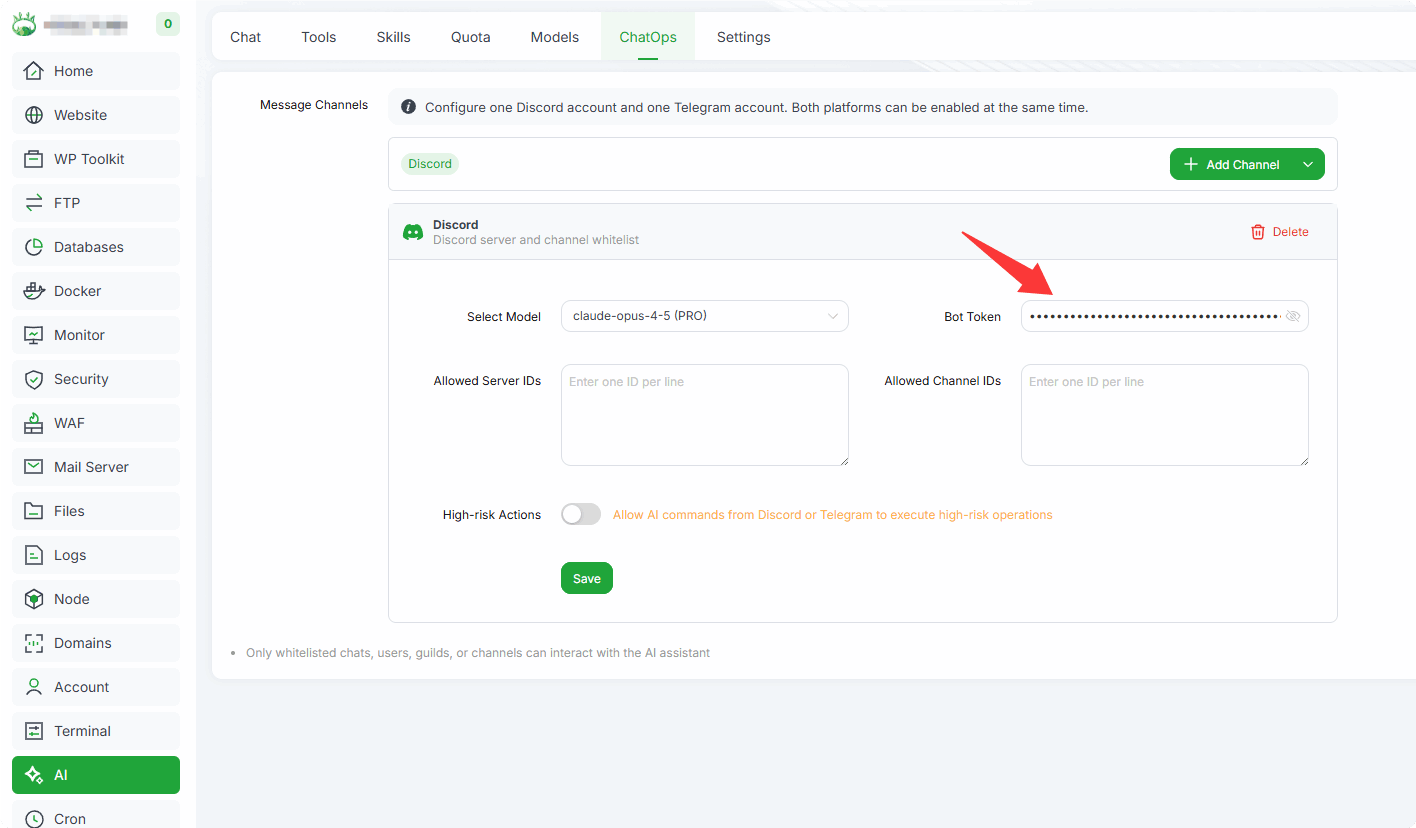Switch to the Chat tab
Screen dimensions: 1416x828
pyautogui.click(x=245, y=37)
